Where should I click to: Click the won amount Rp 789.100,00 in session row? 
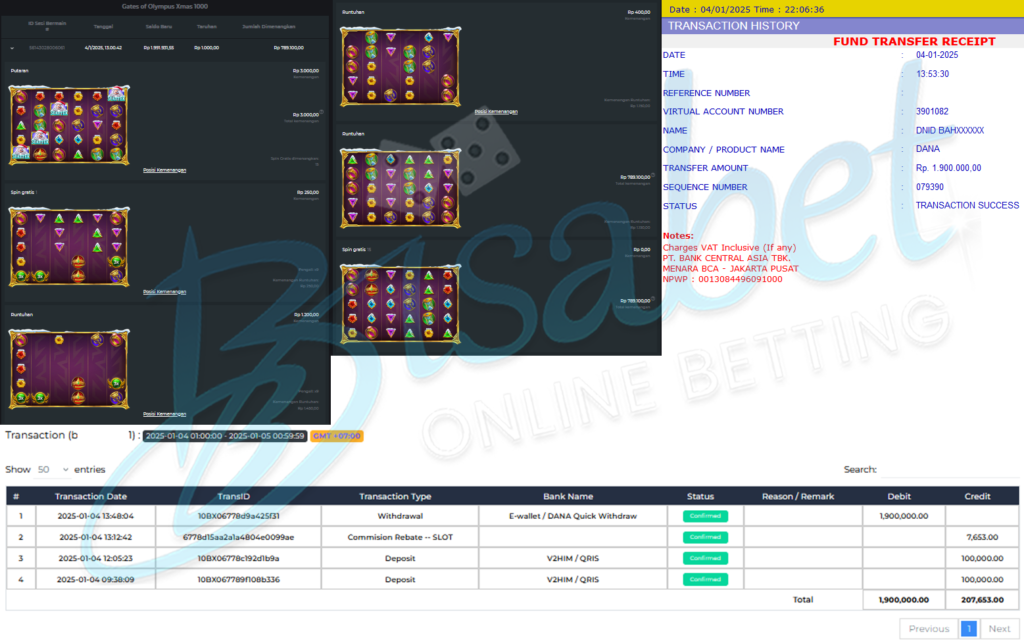(x=288, y=48)
